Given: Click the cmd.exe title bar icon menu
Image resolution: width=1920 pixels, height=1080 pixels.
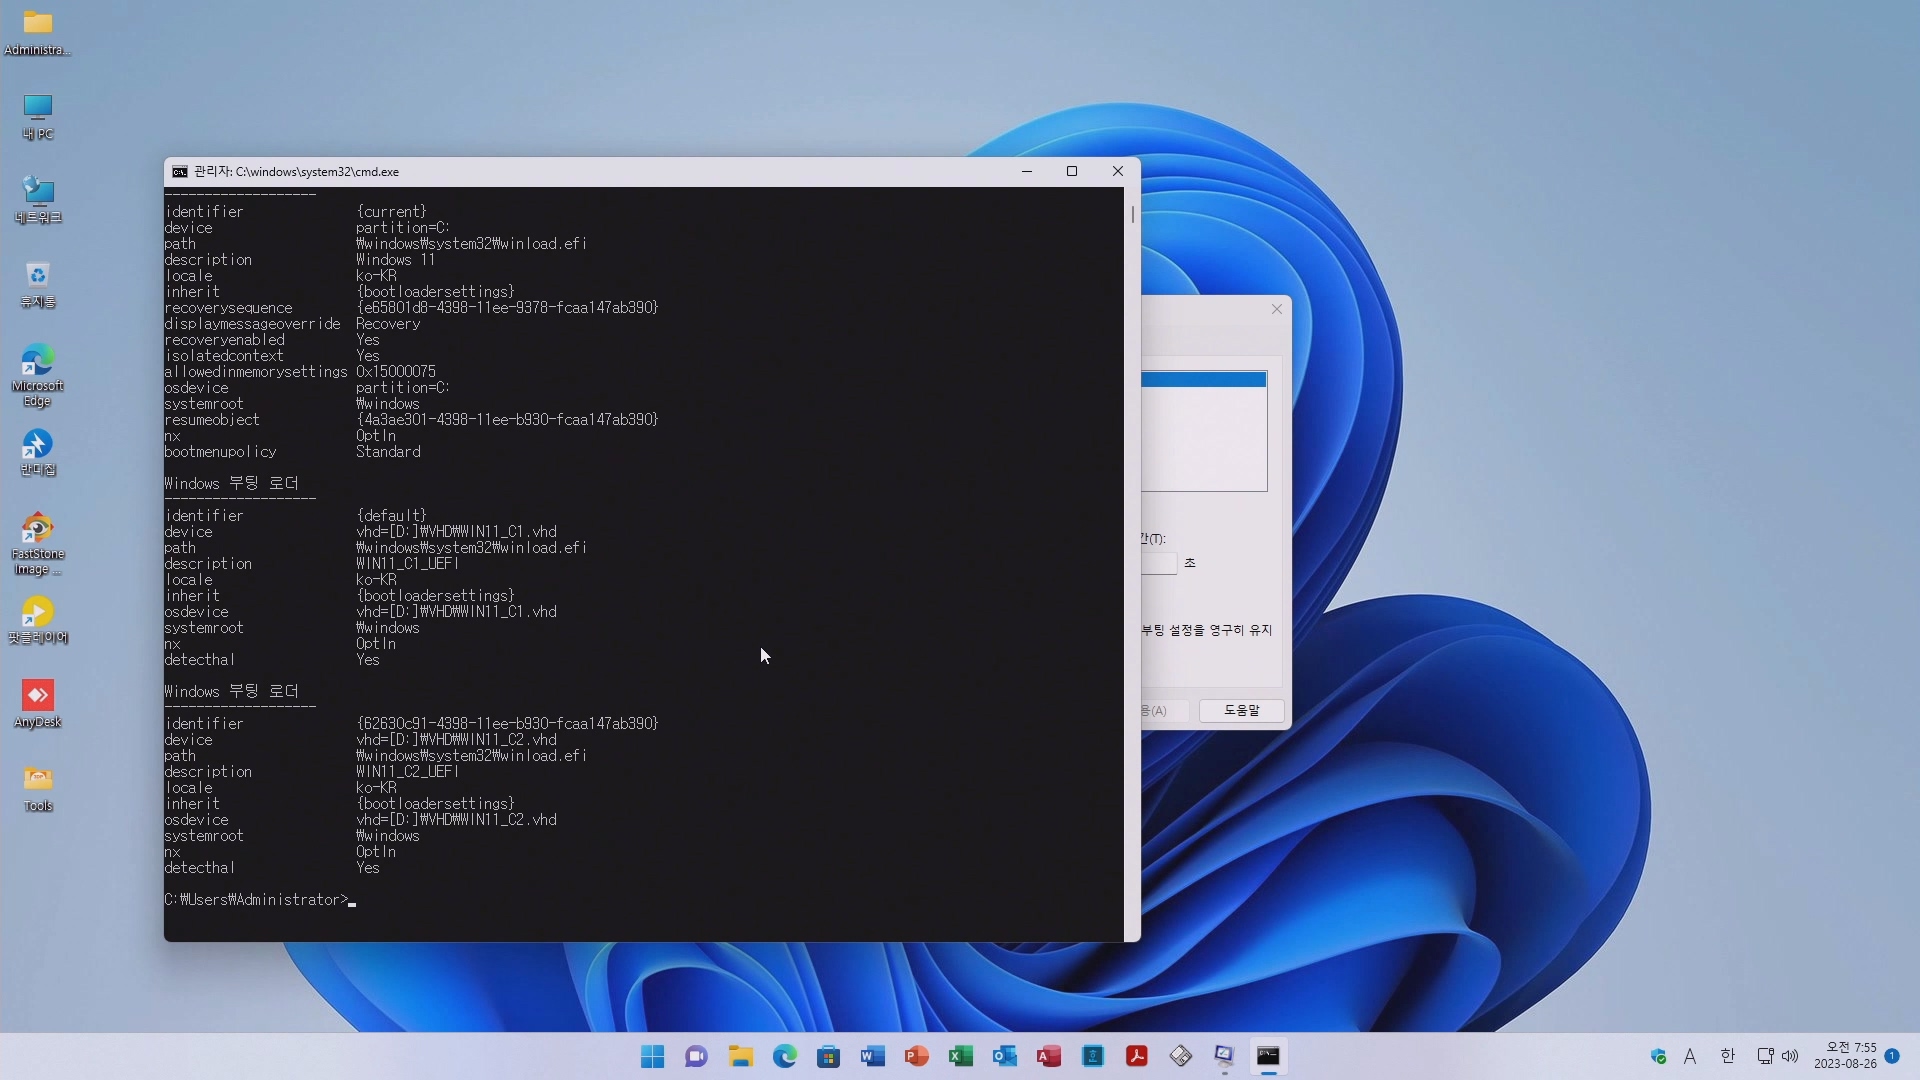Looking at the screenshot, I should coord(180,172).
